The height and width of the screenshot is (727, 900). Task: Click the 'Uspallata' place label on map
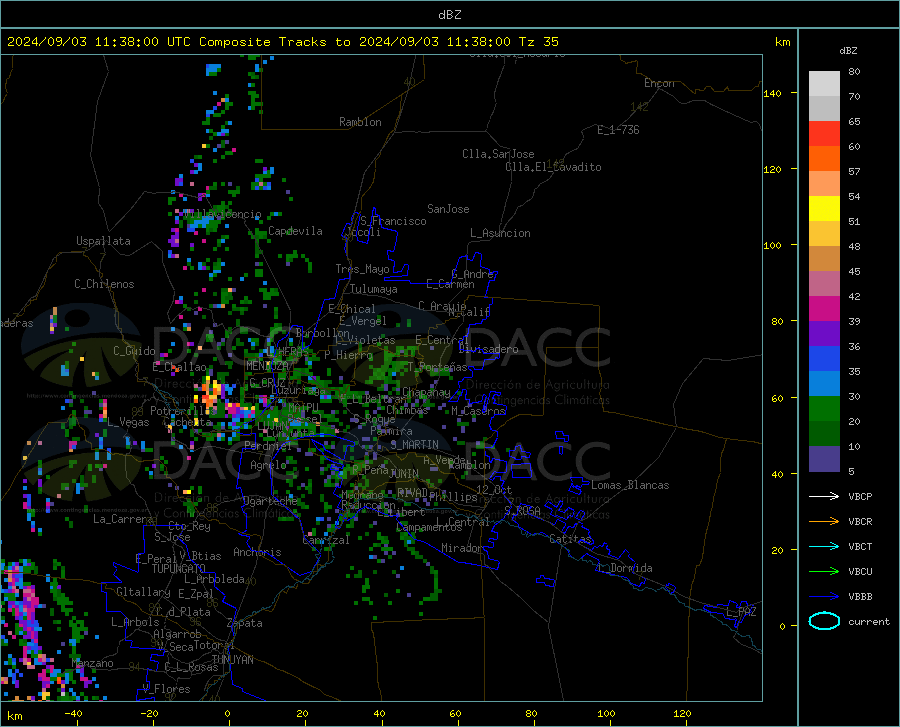coord(103,241)
